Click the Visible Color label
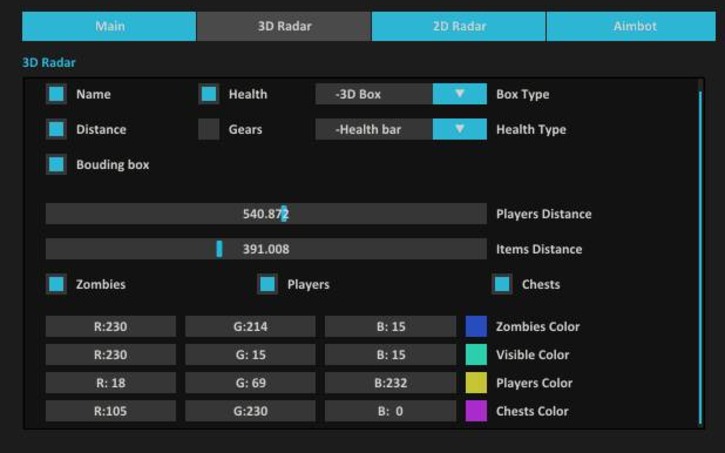 pos(533,355)
